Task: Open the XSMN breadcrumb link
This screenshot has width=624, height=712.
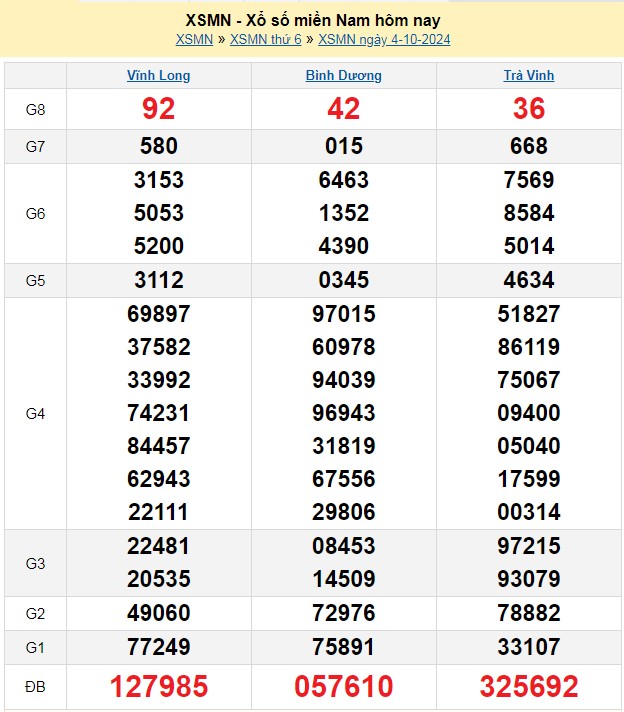Action: point(194,40)
